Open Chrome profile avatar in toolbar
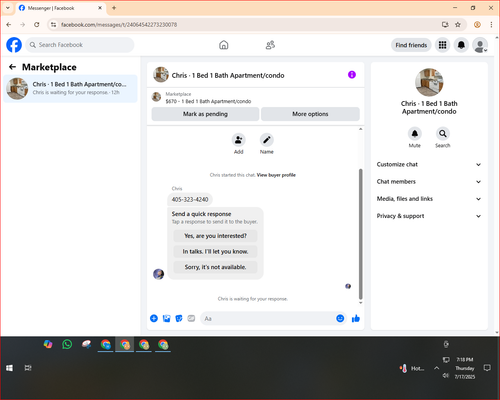Image resolution: width=500 pixels, height=400 pixels. [477, 24]
